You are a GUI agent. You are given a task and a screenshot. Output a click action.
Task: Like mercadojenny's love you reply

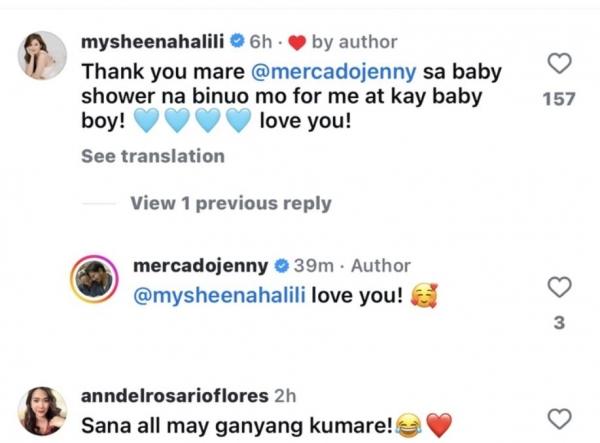559,287
